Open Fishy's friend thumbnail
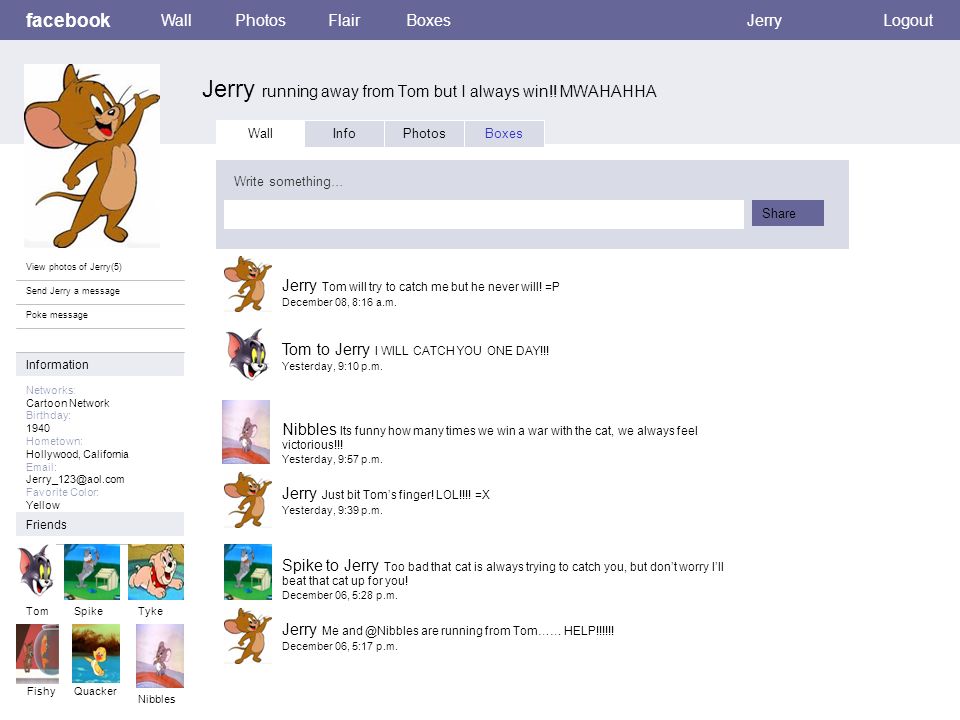 (x=37, y=654)
